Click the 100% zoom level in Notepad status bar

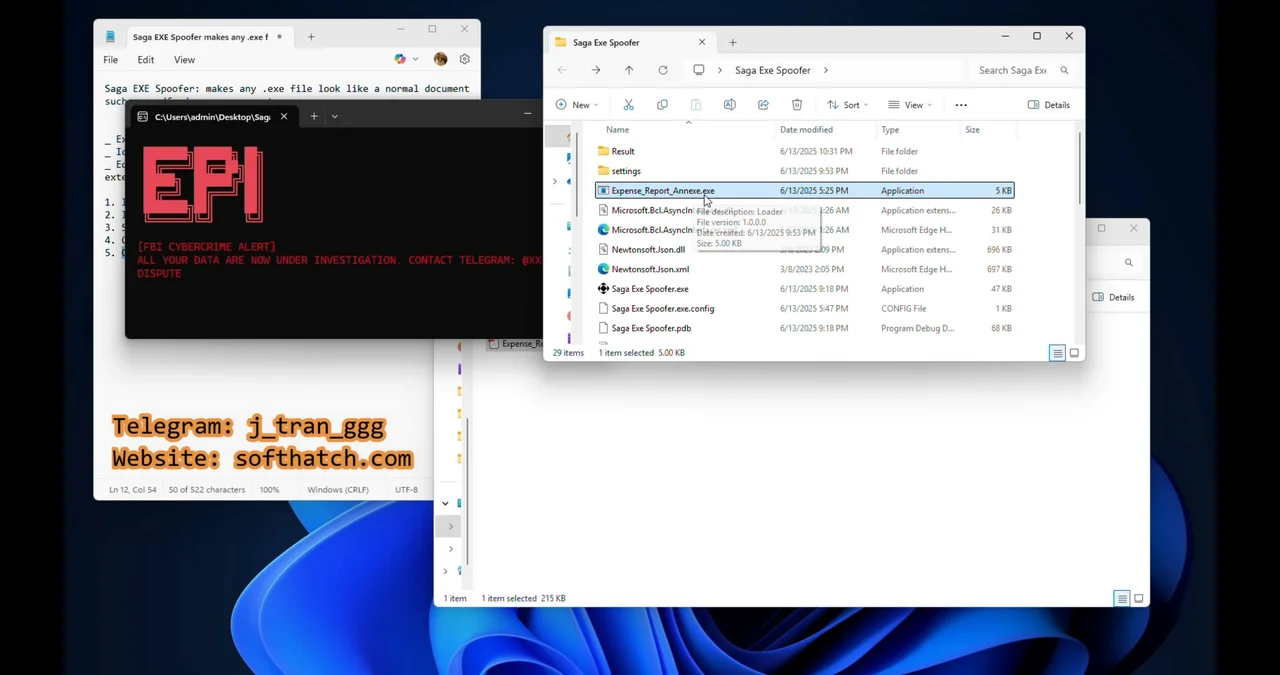click(269, 490)
